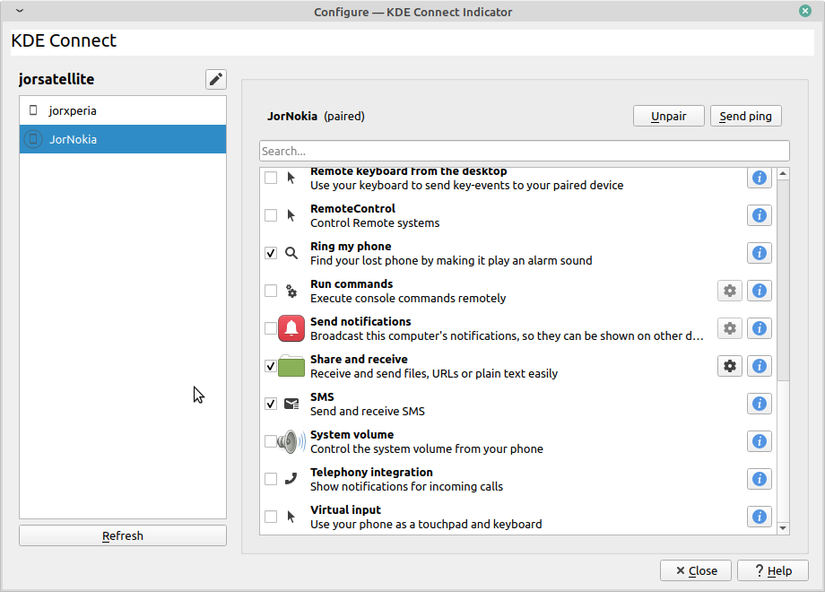Click the Unpair button
Viewport: 825px width, 592px height.
669,116
